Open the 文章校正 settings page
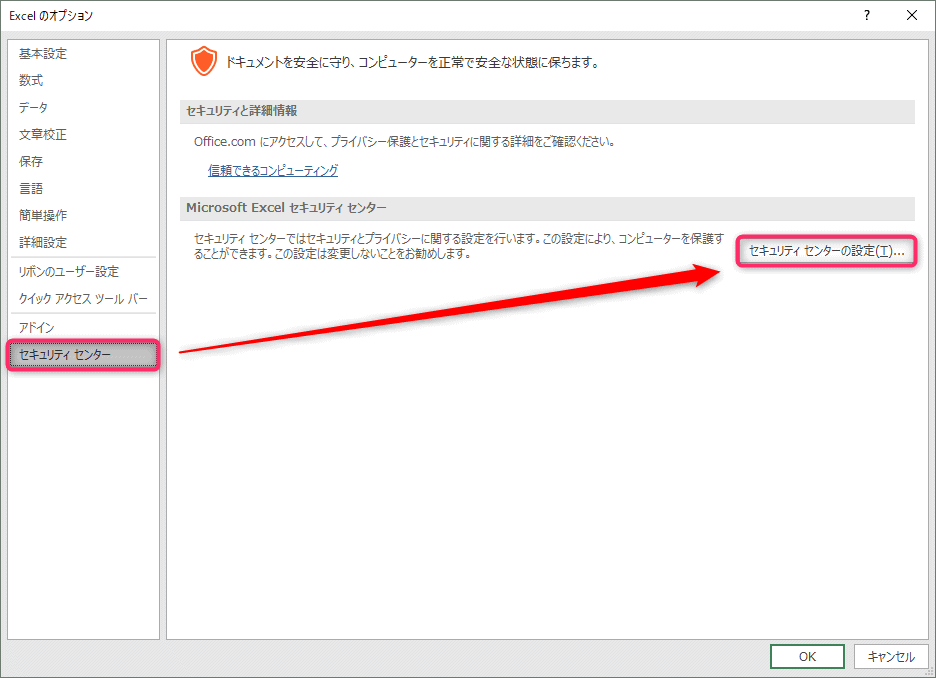Image resolution: width=936 pixels, height=678 pixels. [43, 135]
